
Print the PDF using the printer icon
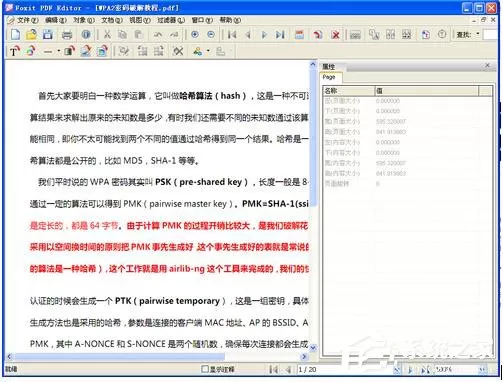point(67,35)
